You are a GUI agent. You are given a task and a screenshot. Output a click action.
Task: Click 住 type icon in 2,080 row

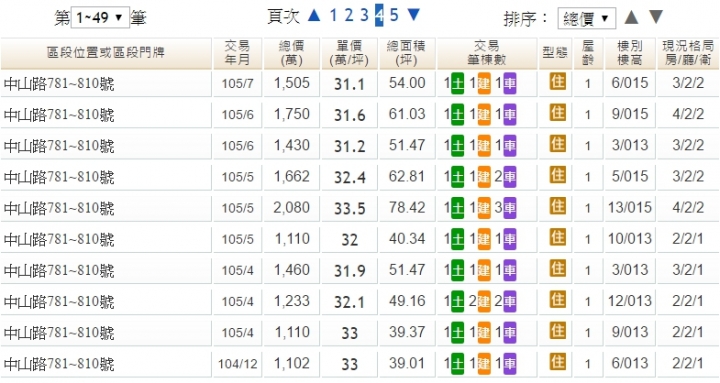[557, 207]
